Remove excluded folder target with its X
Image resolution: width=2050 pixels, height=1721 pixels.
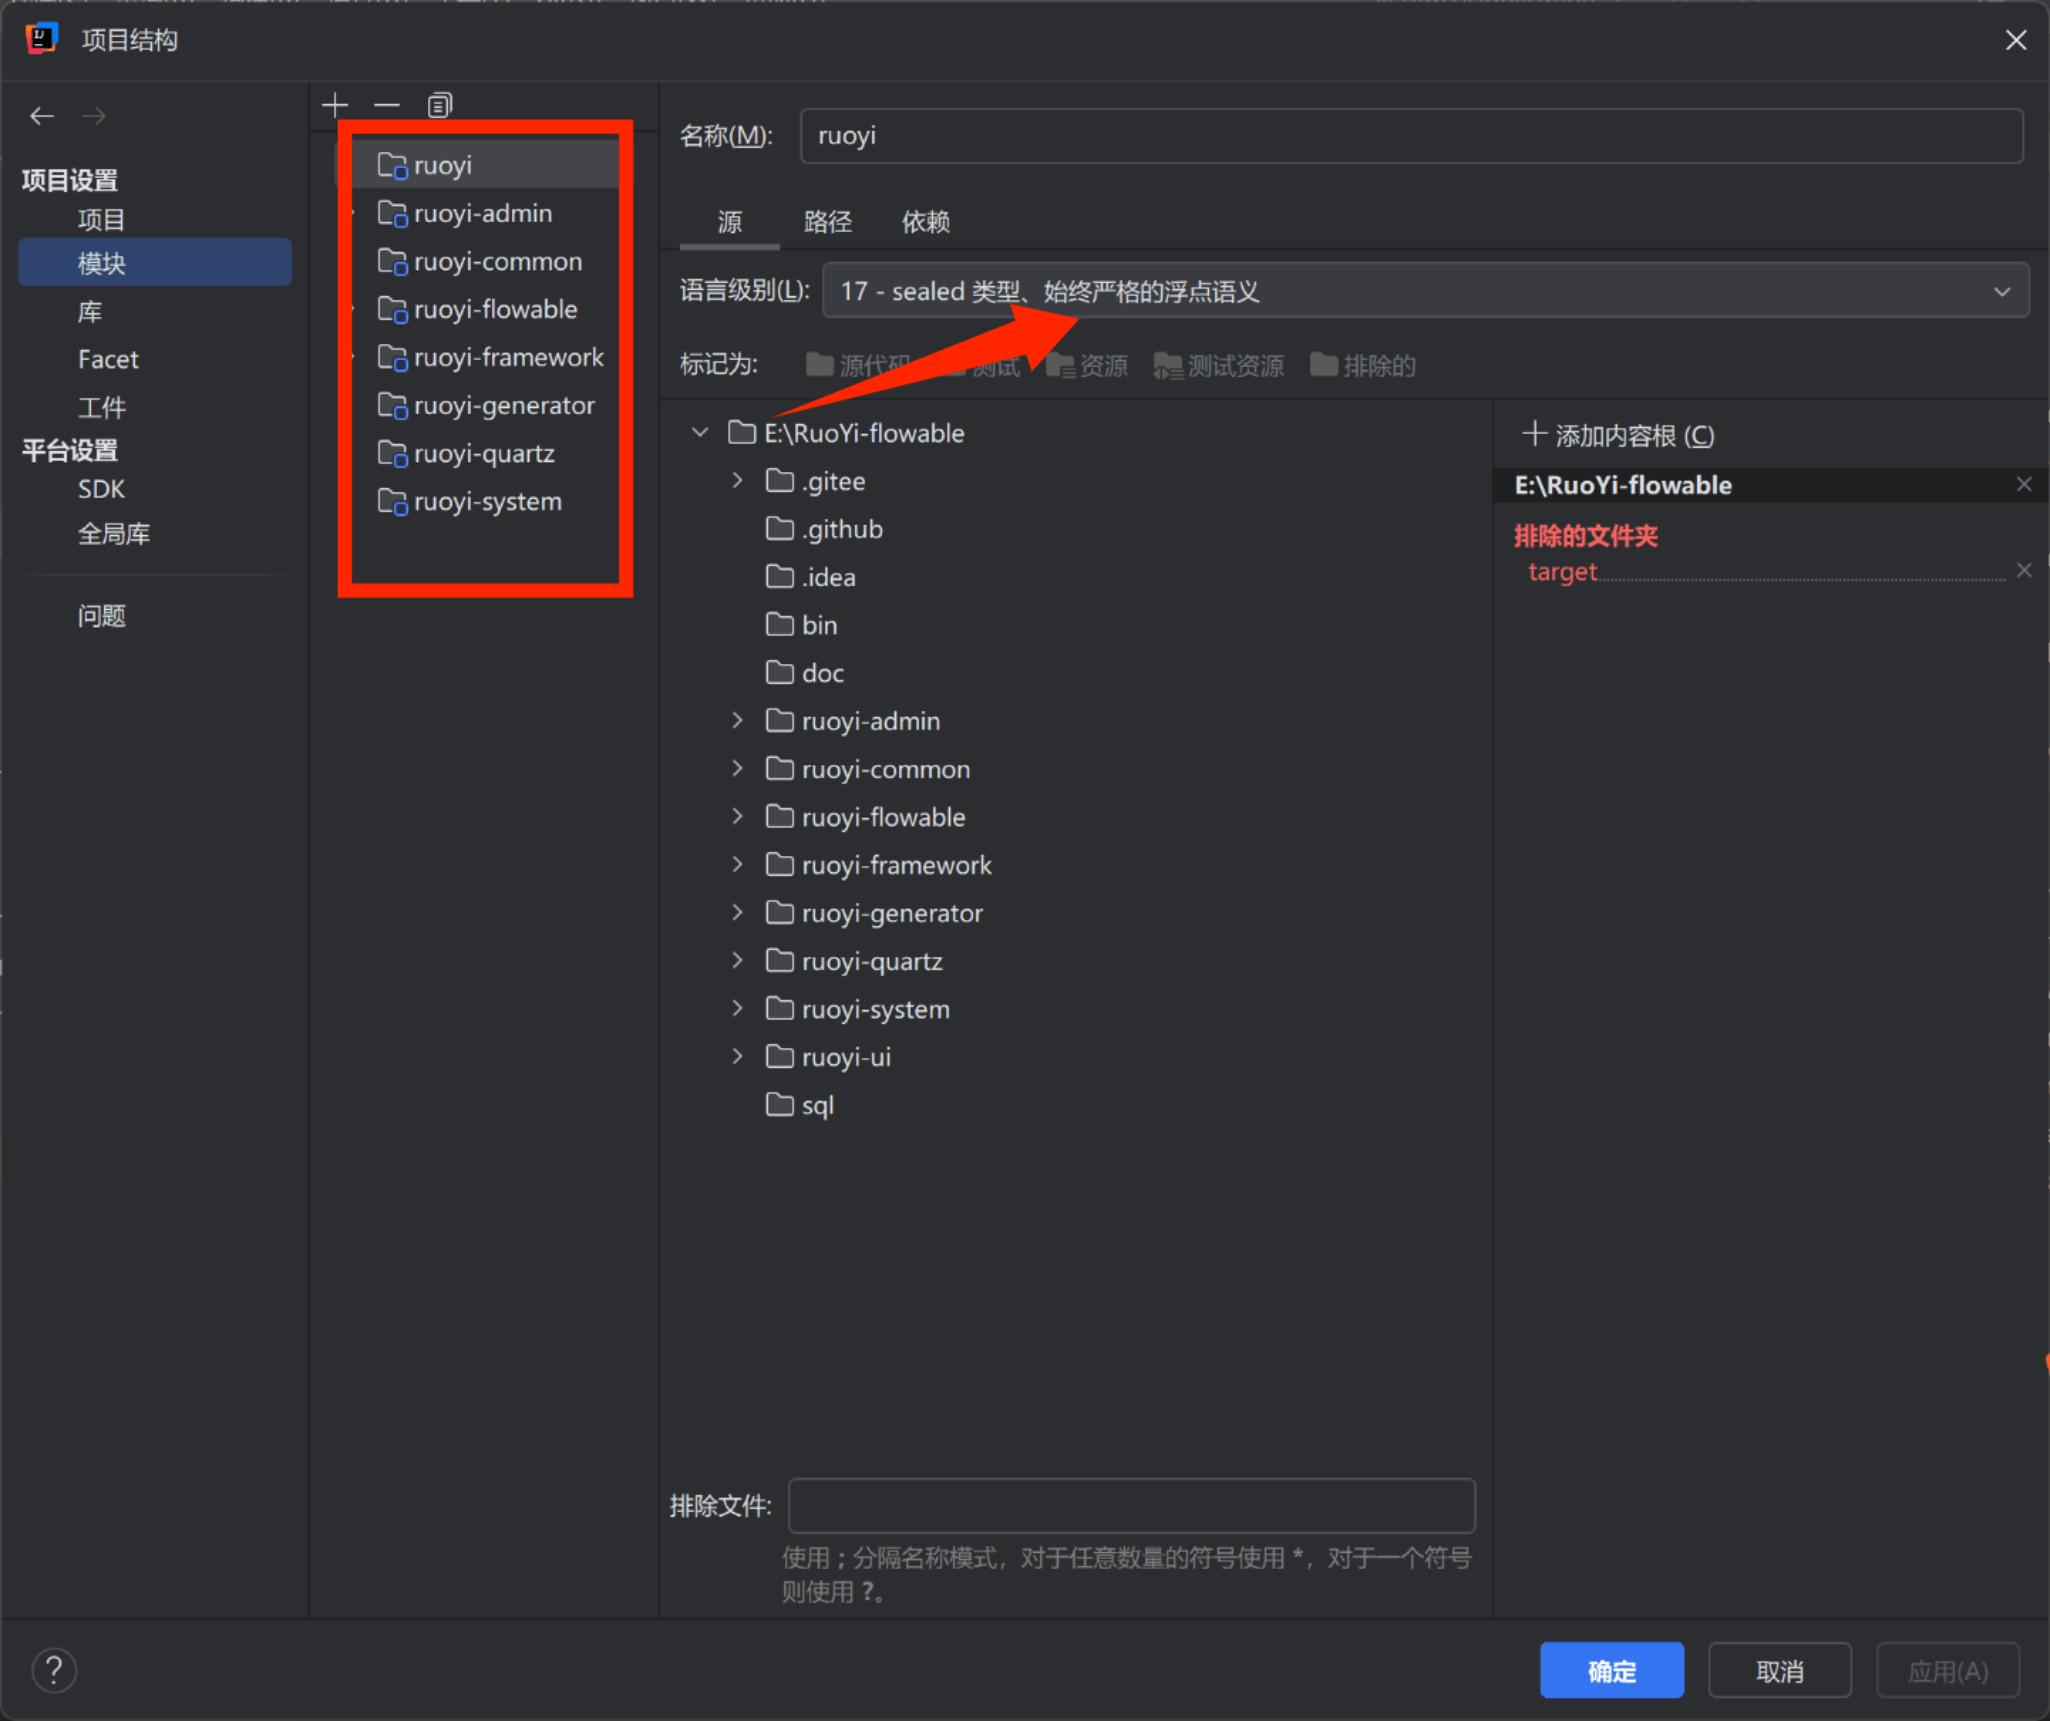point(2024,570)
